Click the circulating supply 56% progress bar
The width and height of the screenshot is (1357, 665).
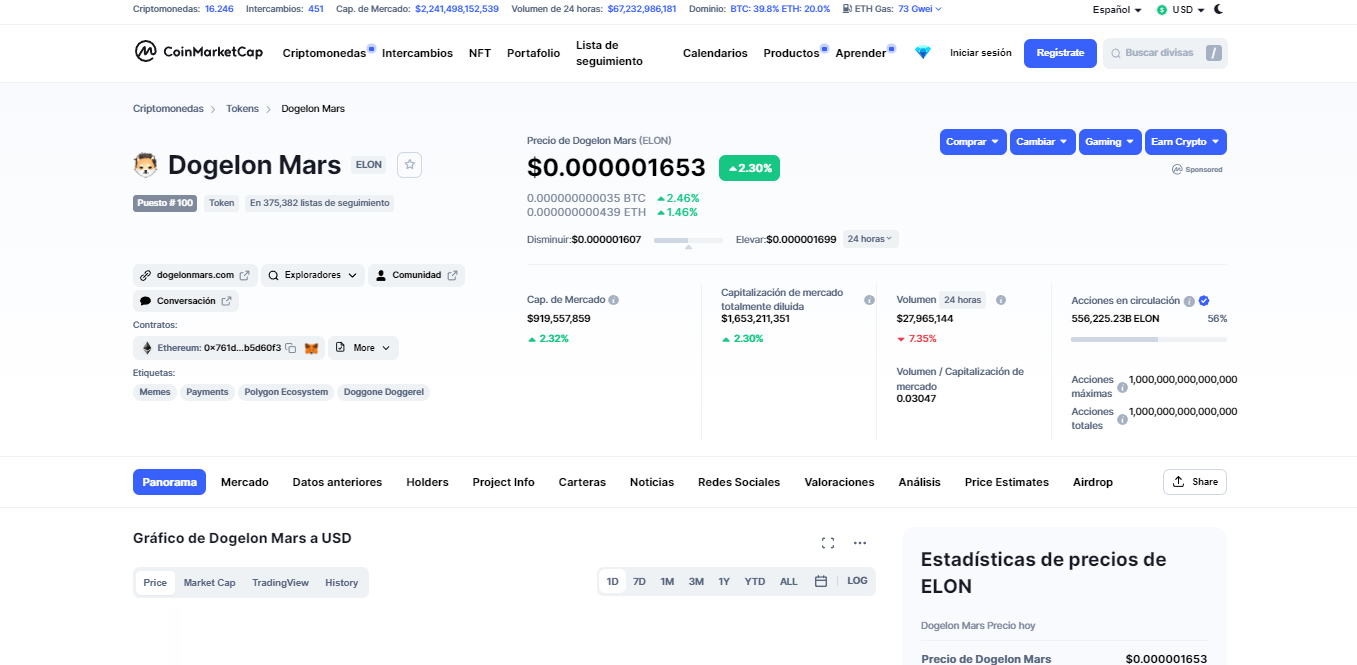click(x=1149, y=340)
